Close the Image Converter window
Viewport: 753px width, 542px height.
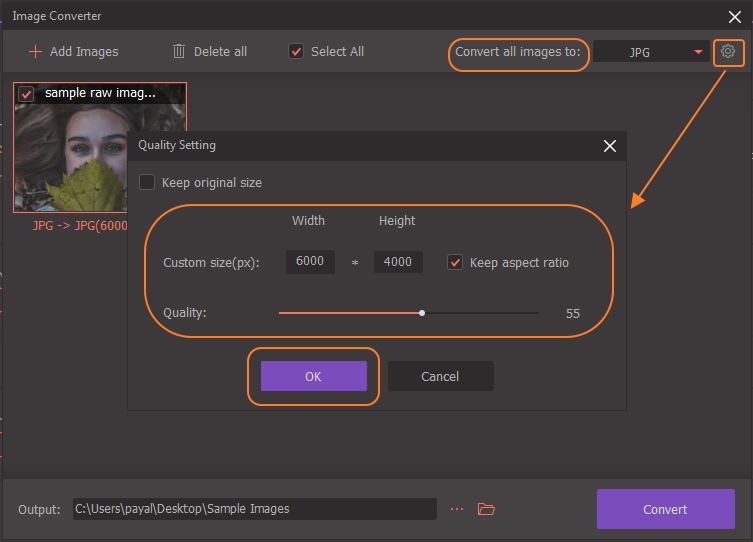coord(735,16)
